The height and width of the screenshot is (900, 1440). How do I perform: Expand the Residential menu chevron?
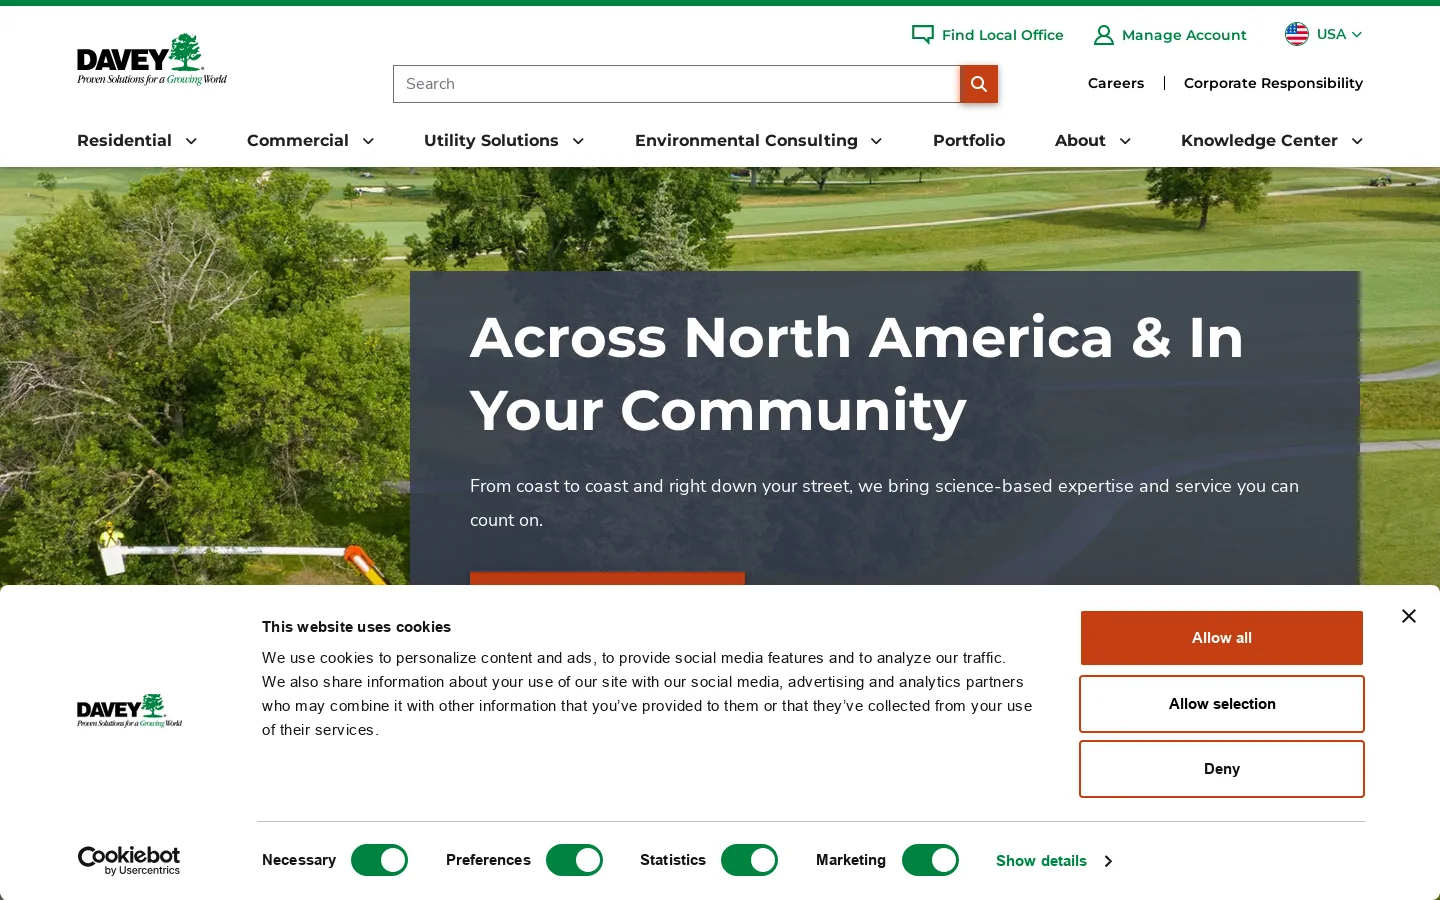[x=191, y=141]
